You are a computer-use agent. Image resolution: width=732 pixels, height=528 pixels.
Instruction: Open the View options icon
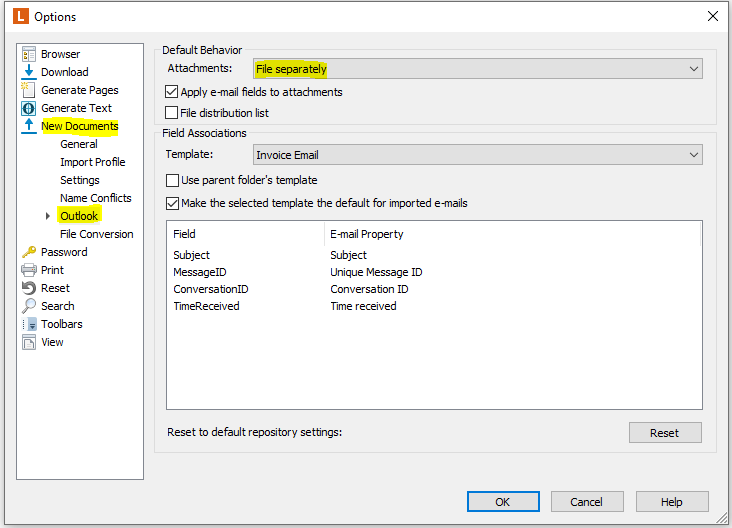(28, 342)
